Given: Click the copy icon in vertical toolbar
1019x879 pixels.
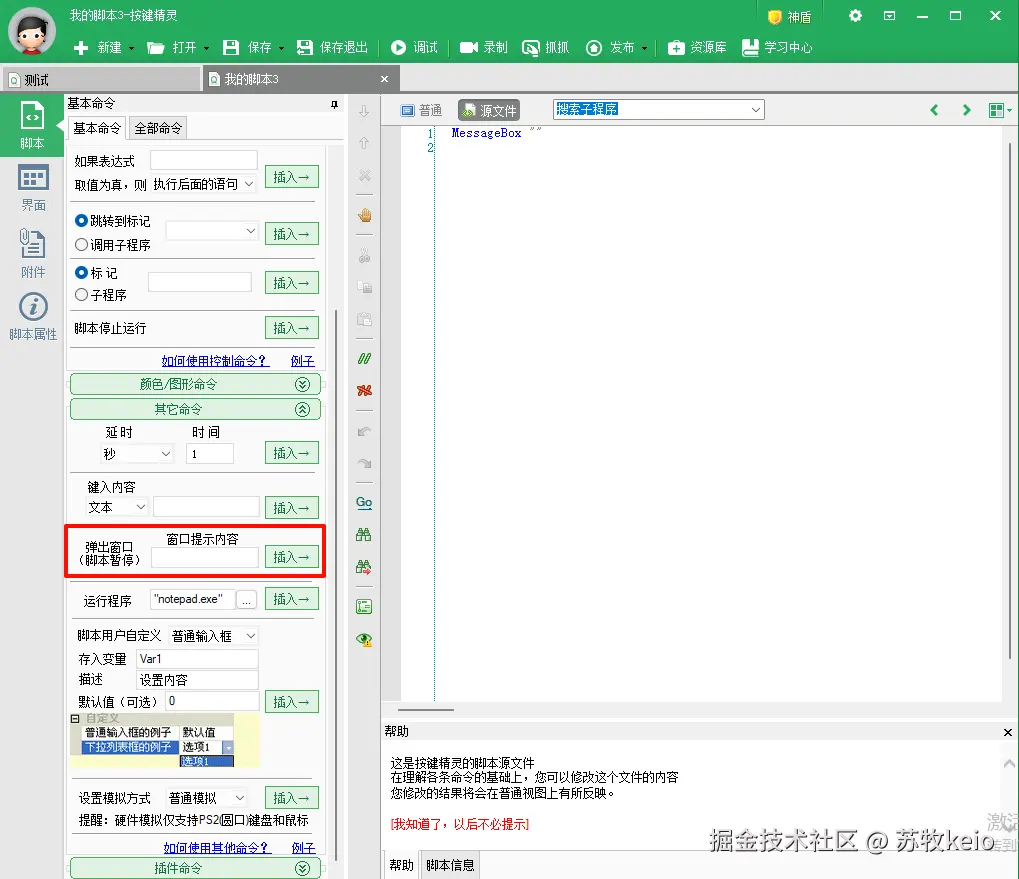Looking at the screenshot, I should coord(365,287).
